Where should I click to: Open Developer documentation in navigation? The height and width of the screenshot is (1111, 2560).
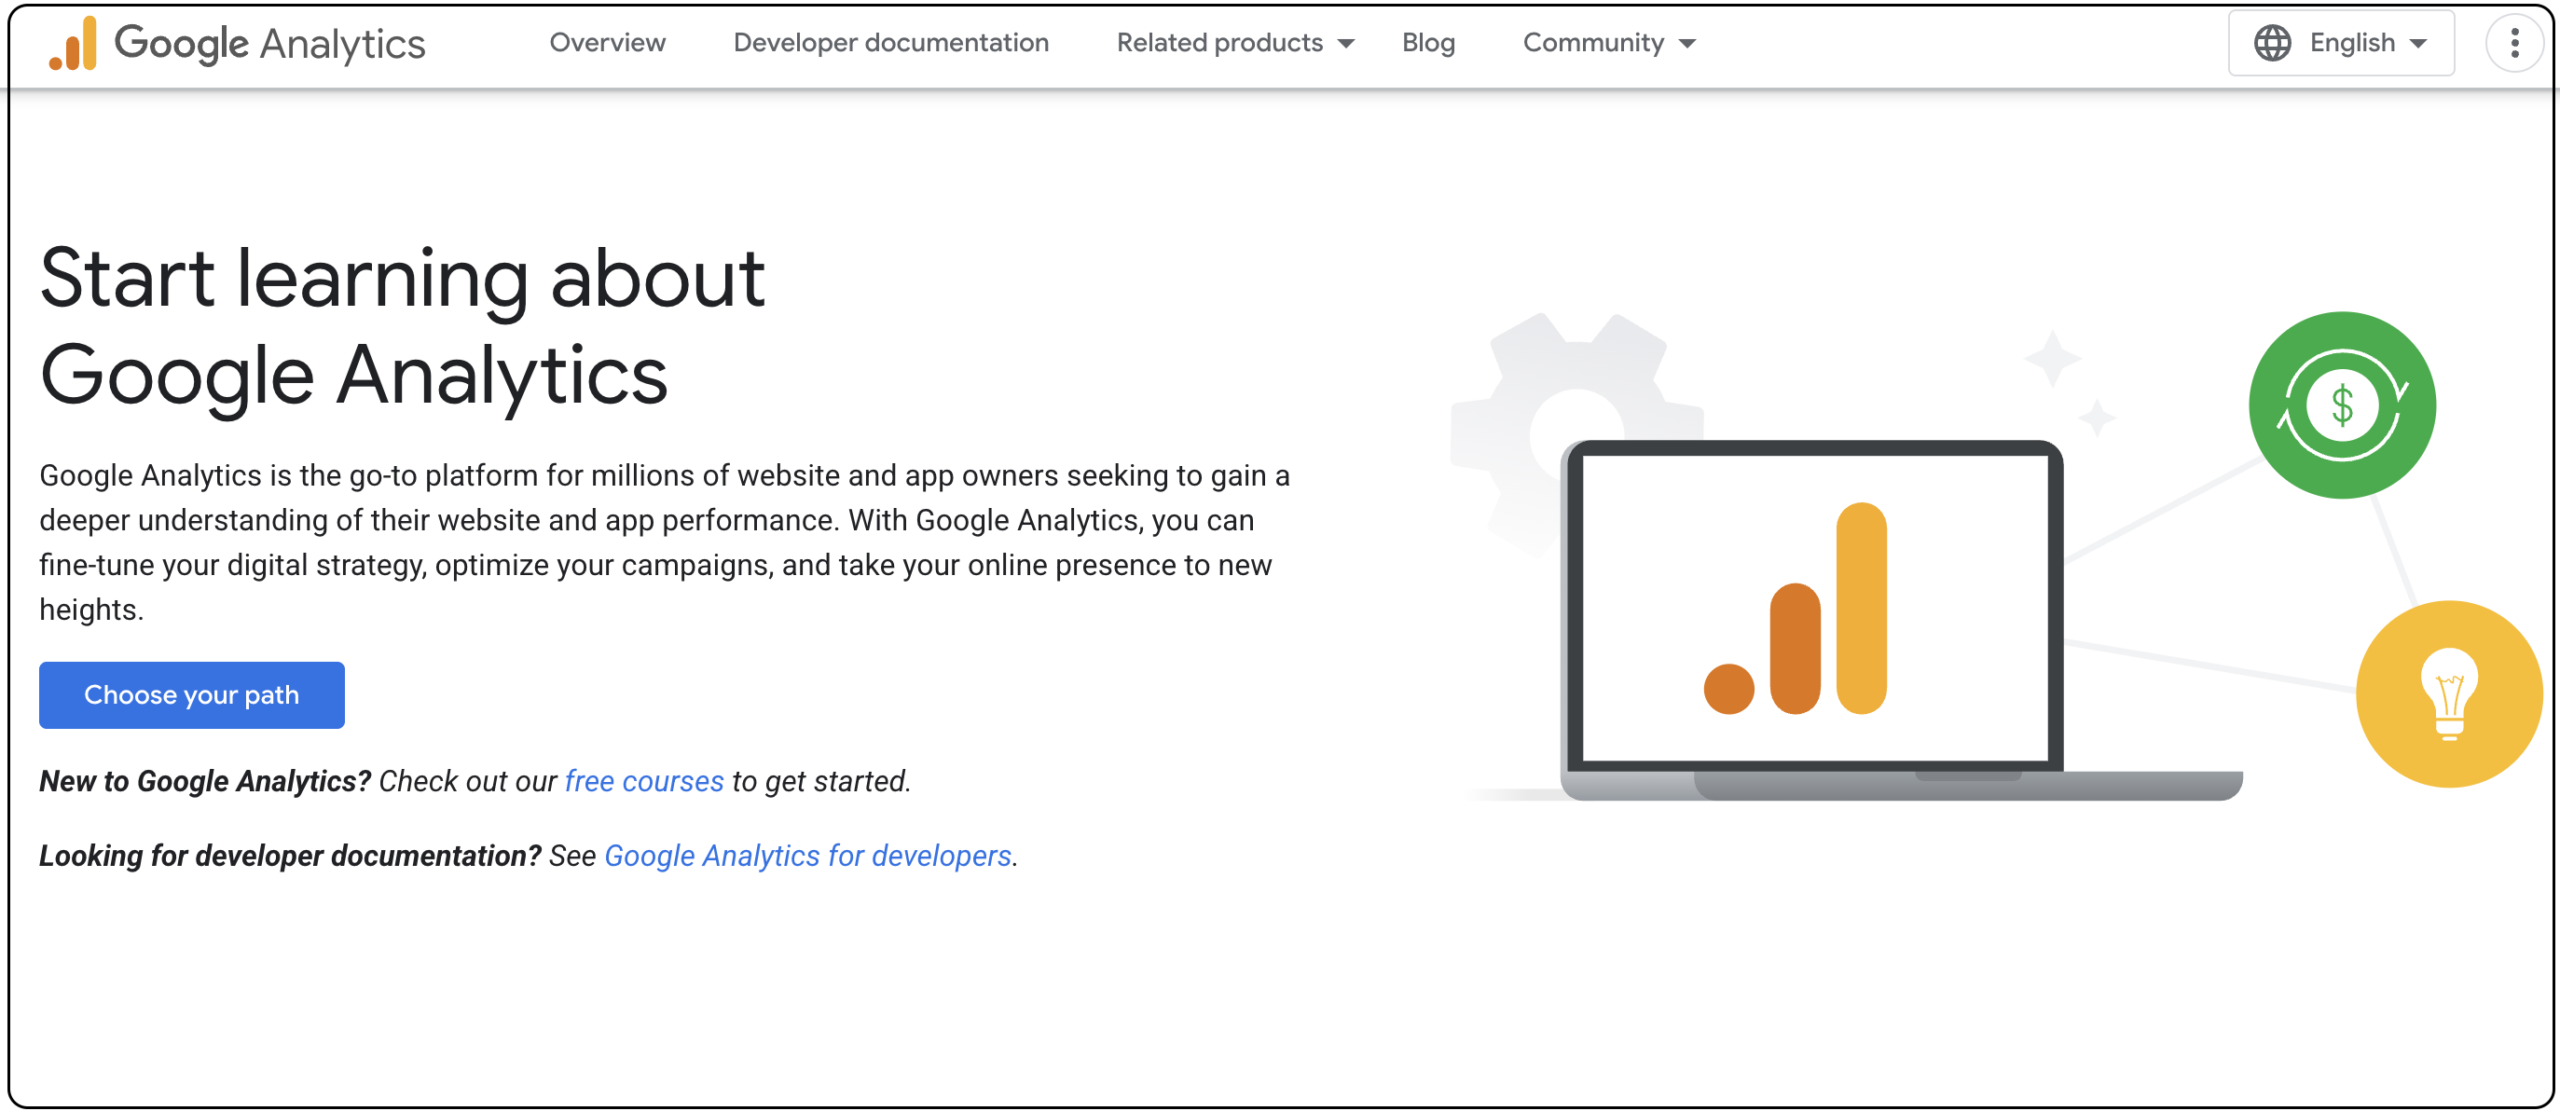891,43
